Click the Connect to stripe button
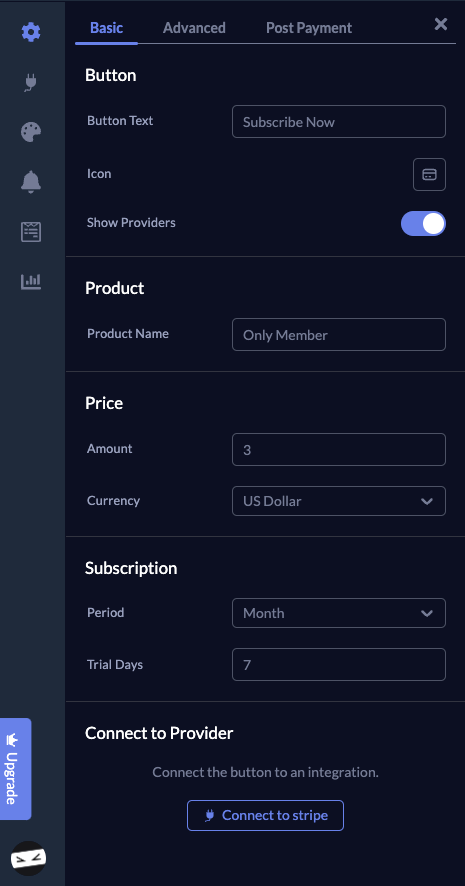The image size is (465, 886). pyautogui.click(x=266, y=815)
